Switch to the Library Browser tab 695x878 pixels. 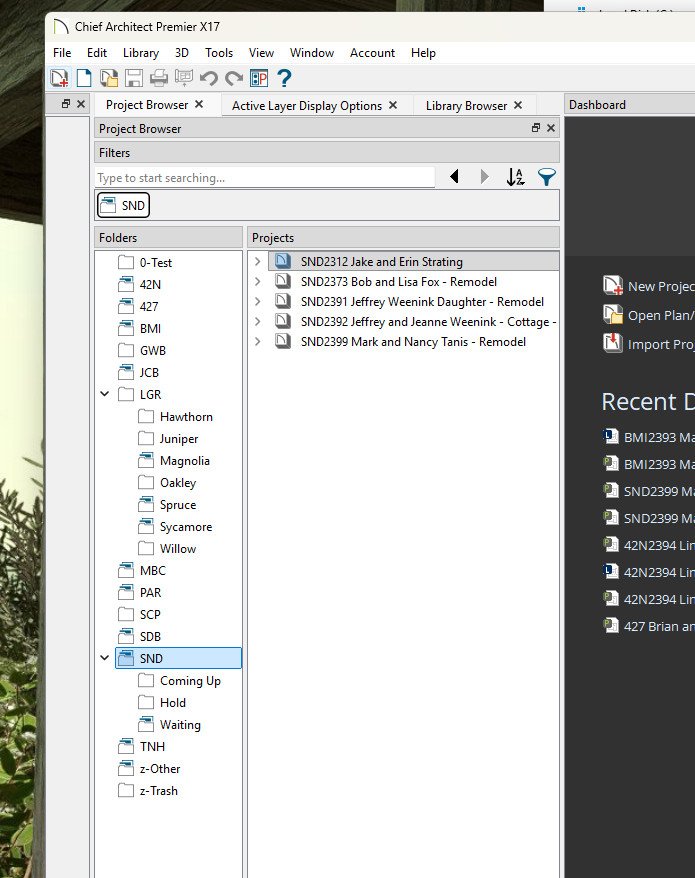(466, 105)
